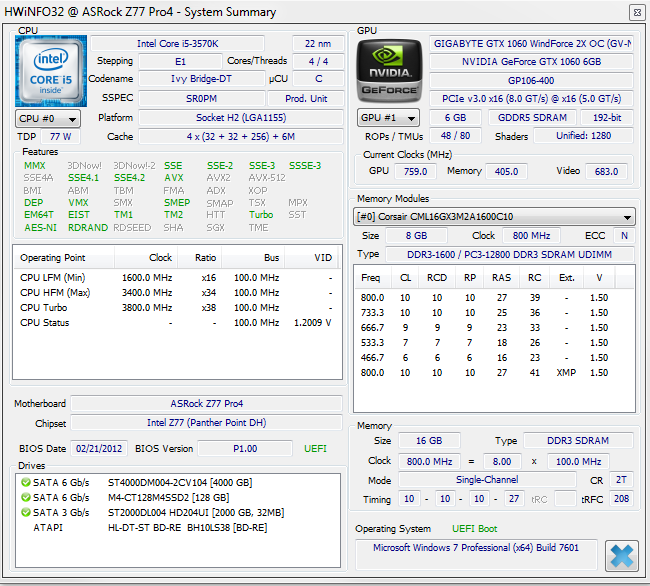
Task: Click the GDDR5 SDRAM field
Action: coord(532,118)
